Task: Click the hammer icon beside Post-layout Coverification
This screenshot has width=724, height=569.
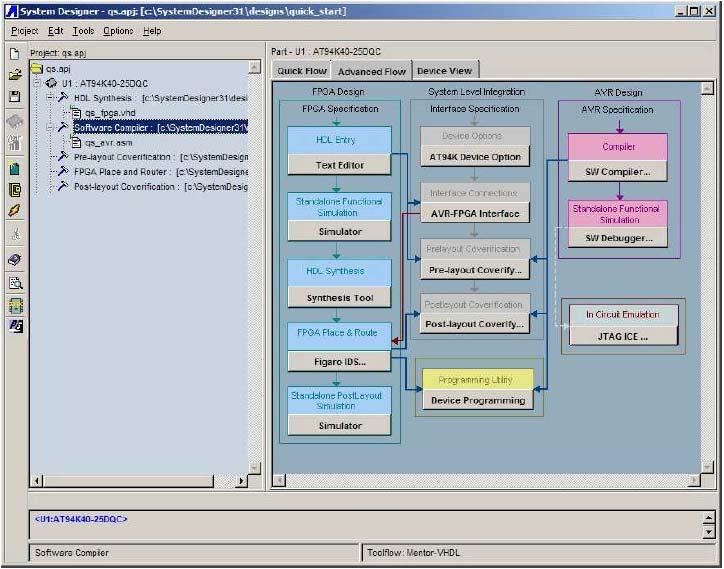Action: (63, 186)
